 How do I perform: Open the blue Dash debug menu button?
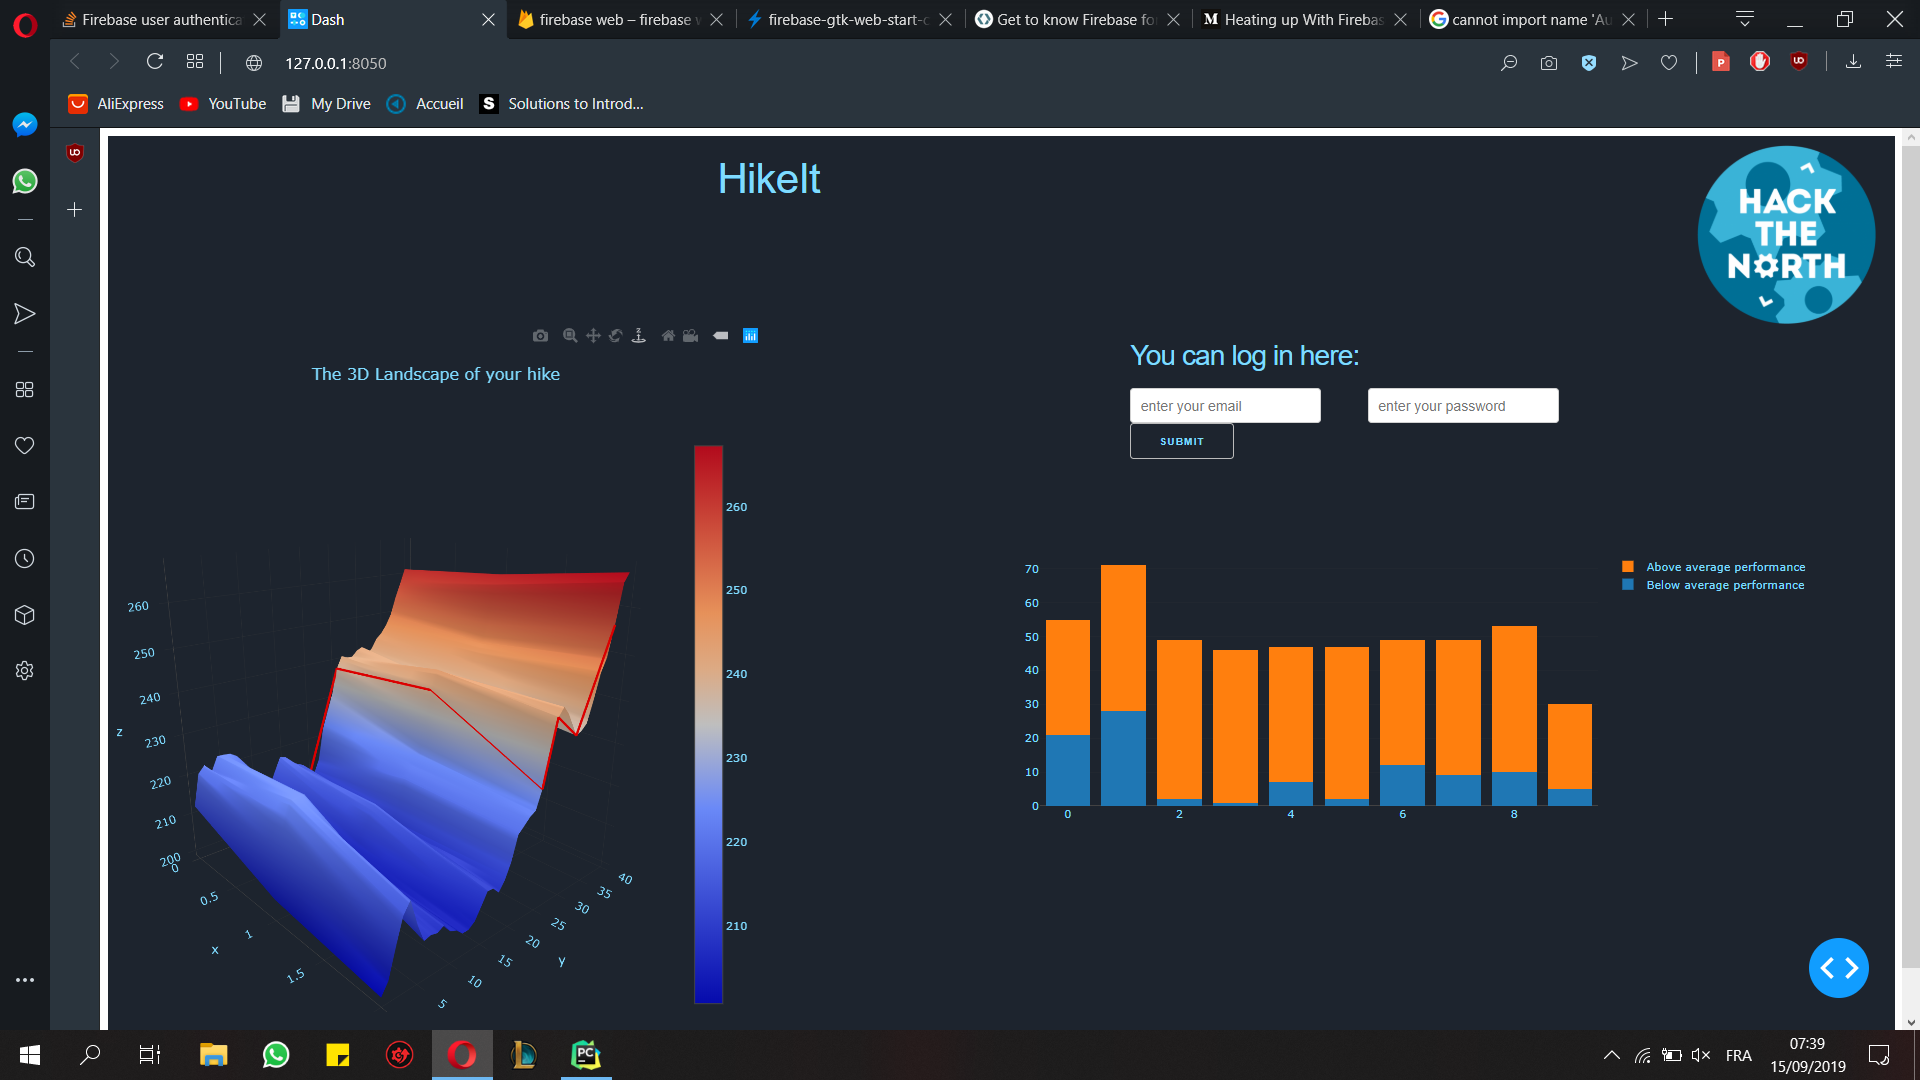[x=1838, y=968]
